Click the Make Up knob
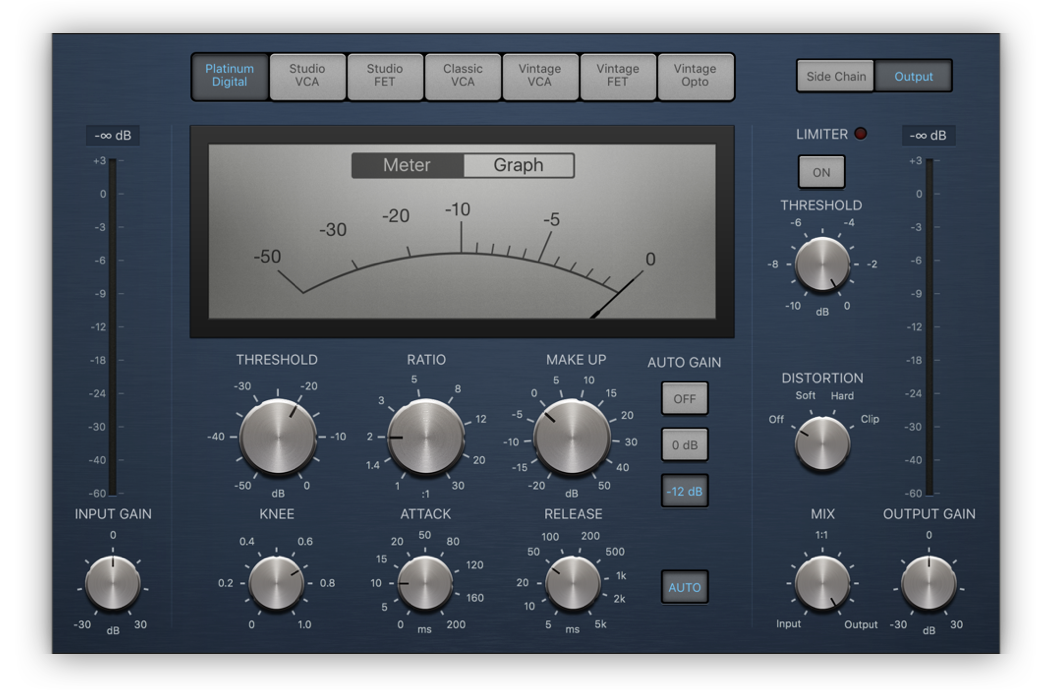1052x691 pixels. [x=573, y=436]
